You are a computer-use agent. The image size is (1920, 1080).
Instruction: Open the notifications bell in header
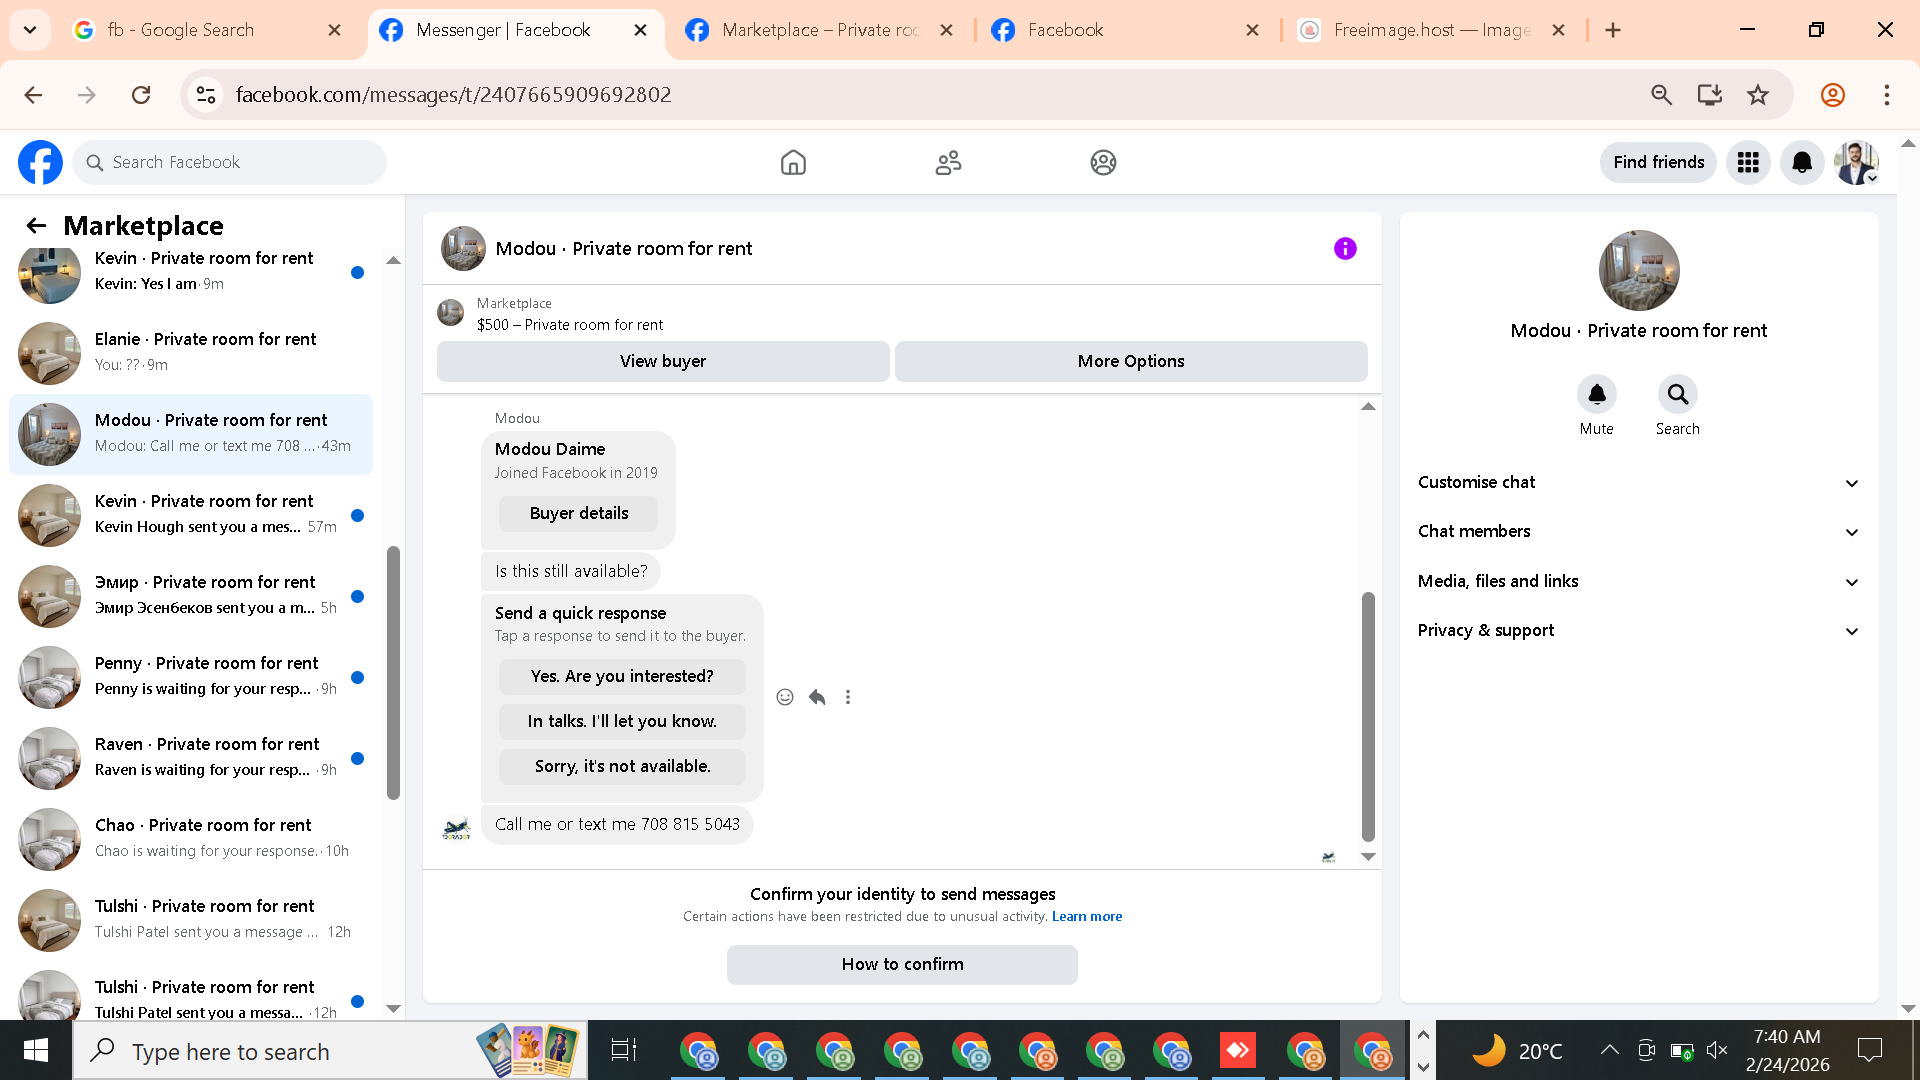coord(1802,162)
